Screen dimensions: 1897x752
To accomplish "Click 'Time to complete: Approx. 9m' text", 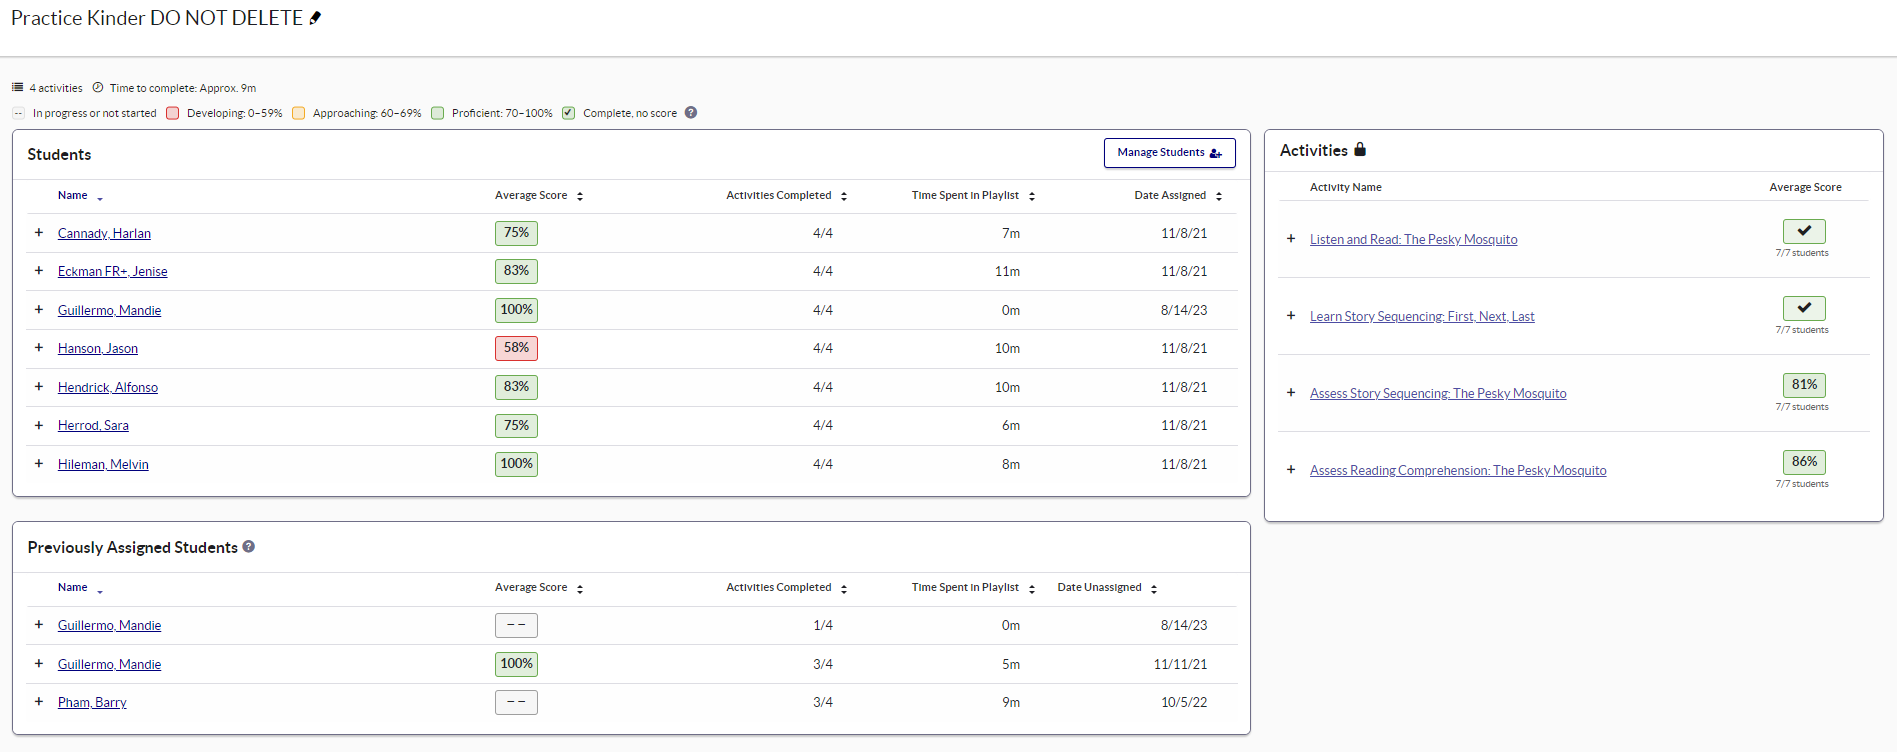I will (183, 88).
